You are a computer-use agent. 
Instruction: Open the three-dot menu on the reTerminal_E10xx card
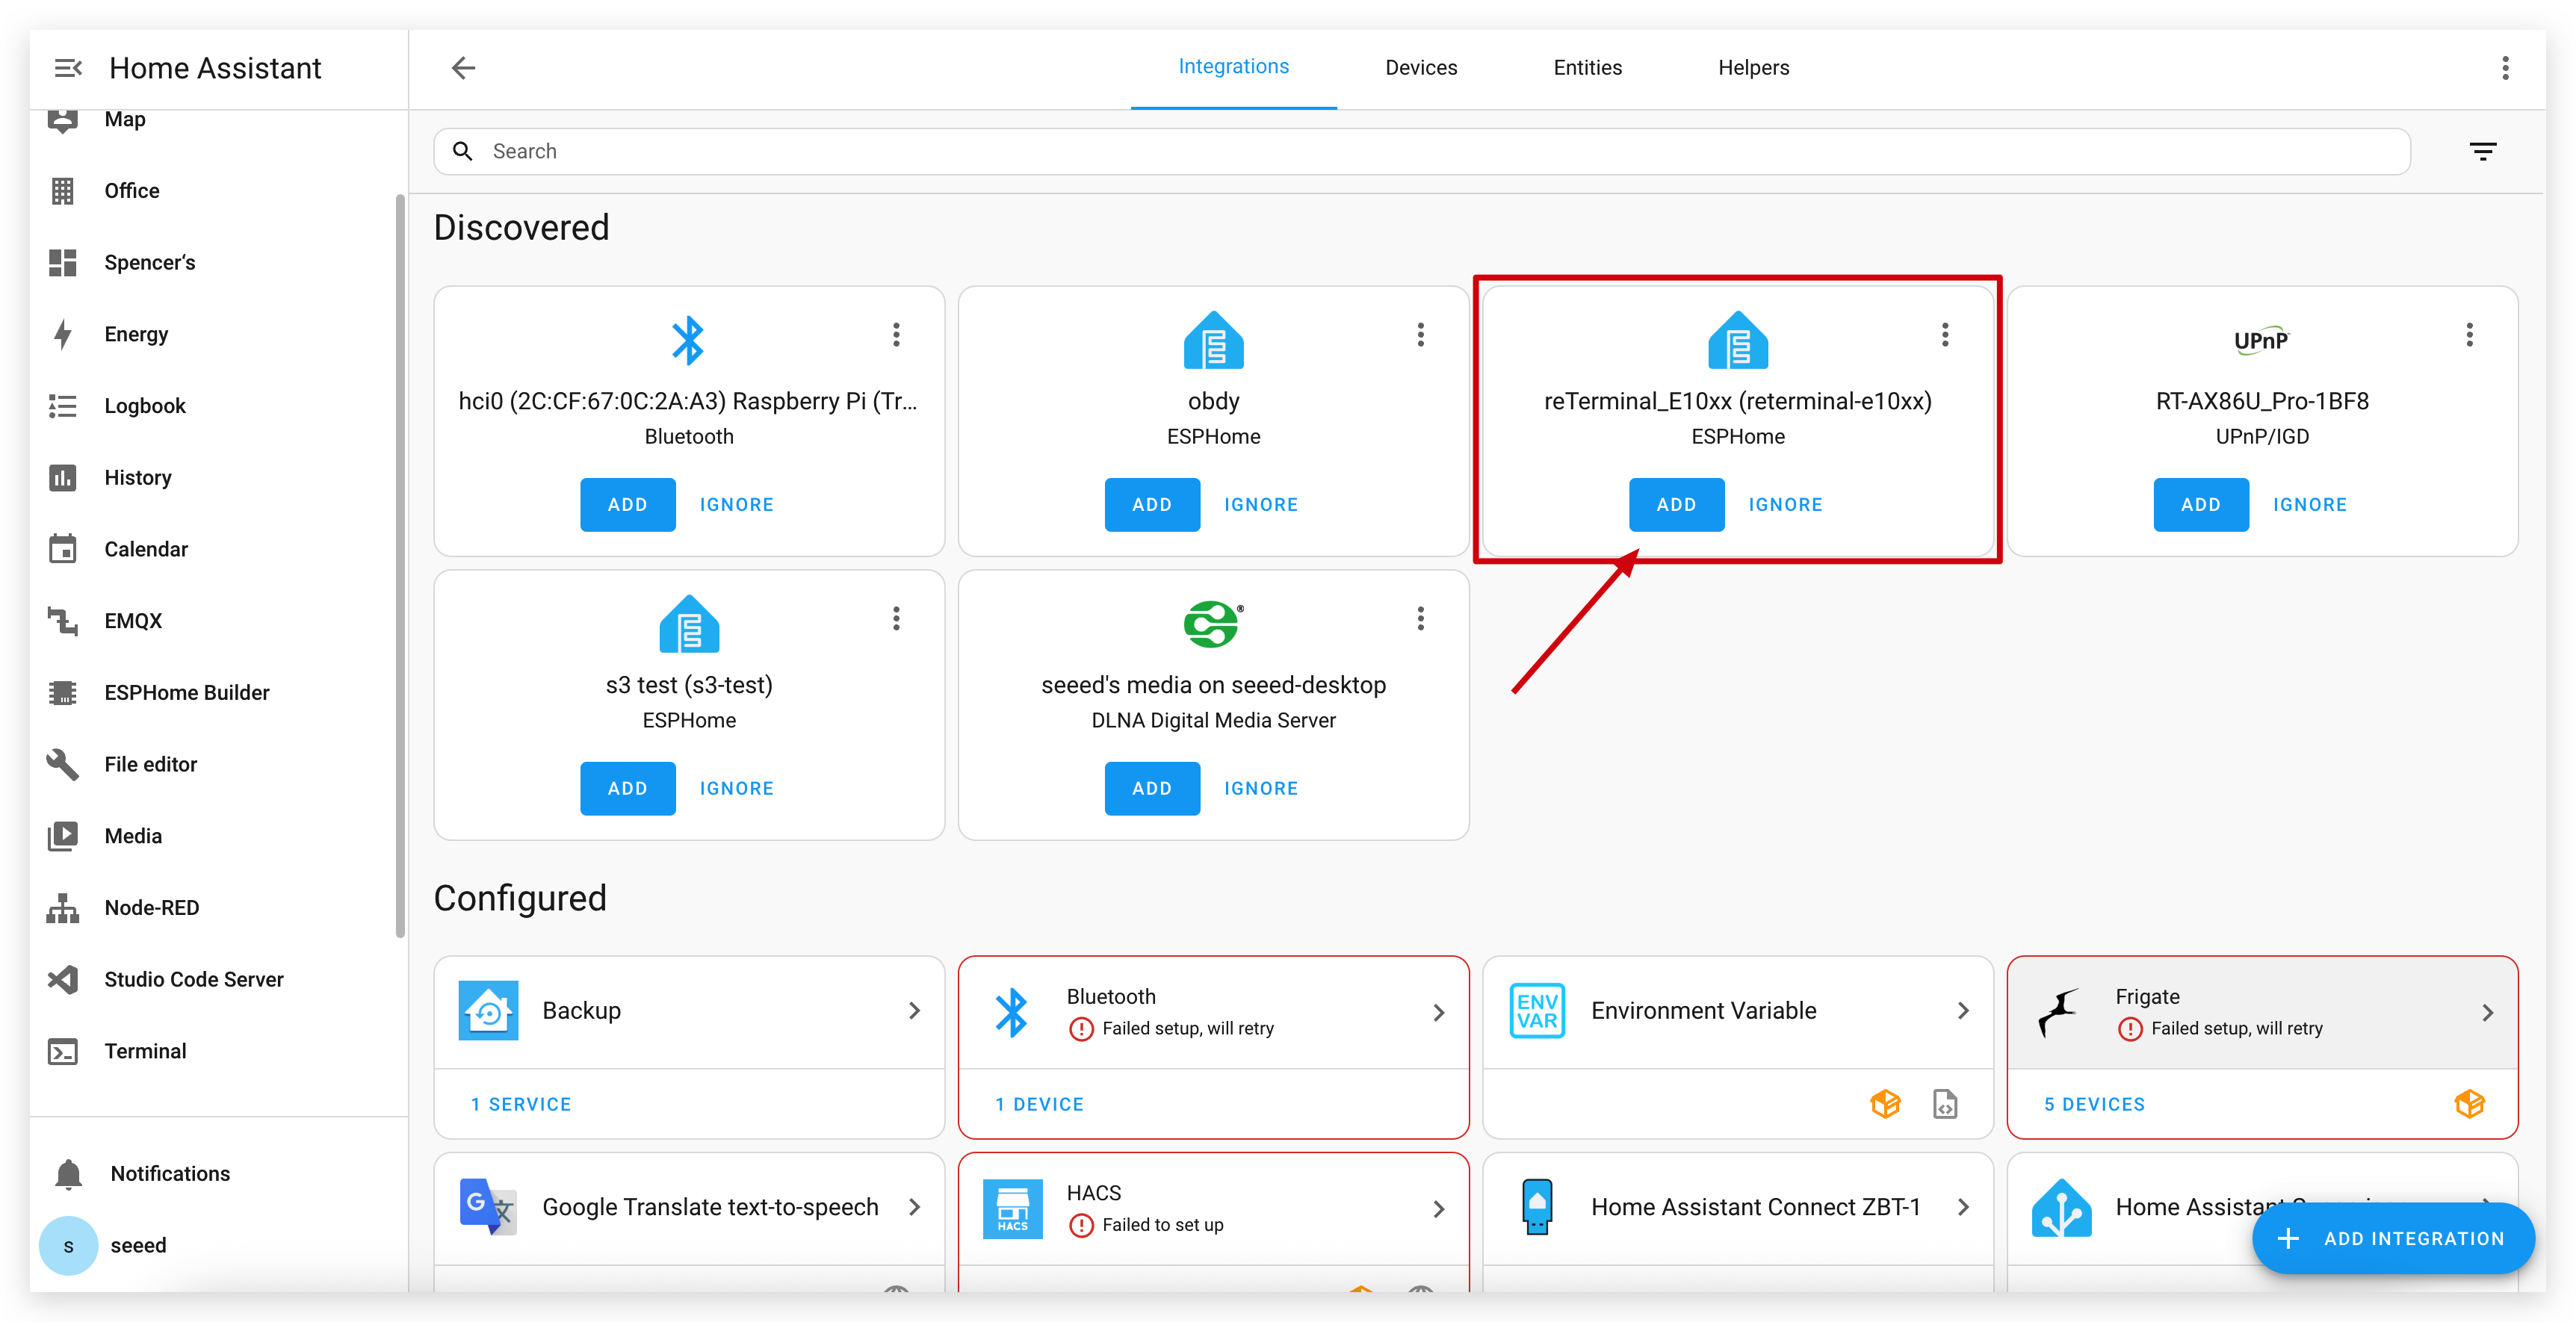[1945, 335]
